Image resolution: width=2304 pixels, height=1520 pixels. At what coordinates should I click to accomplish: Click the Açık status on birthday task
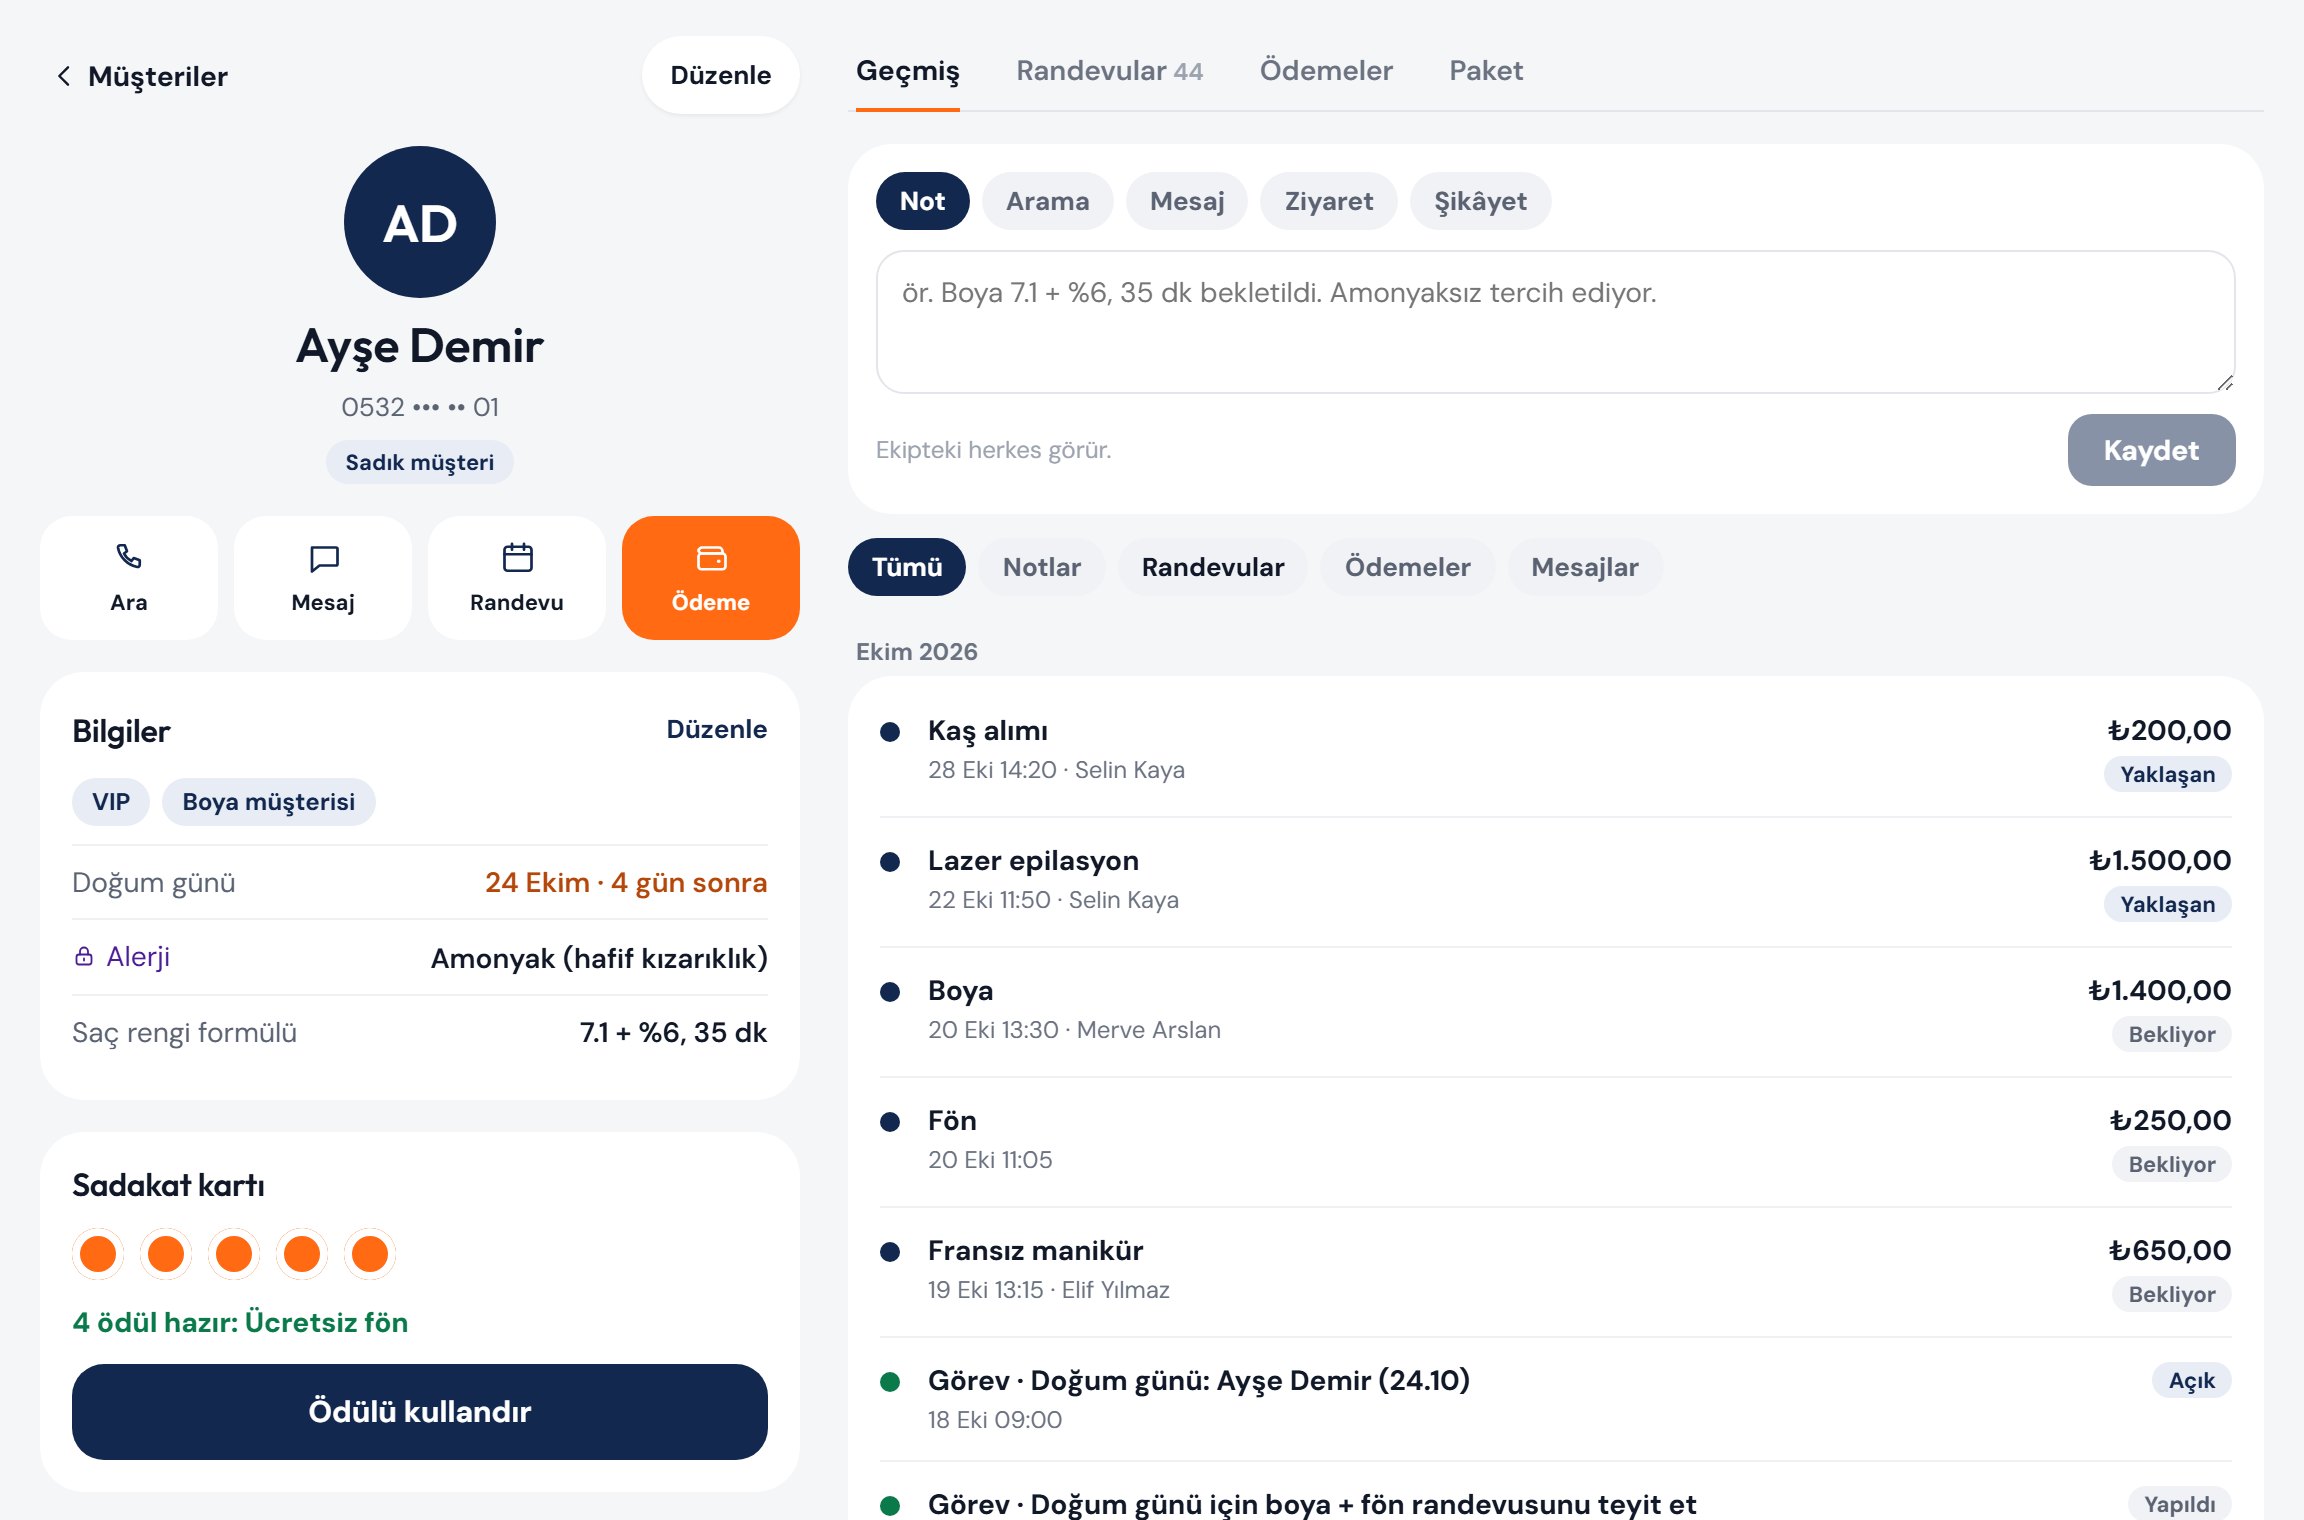point(2192,1380)
